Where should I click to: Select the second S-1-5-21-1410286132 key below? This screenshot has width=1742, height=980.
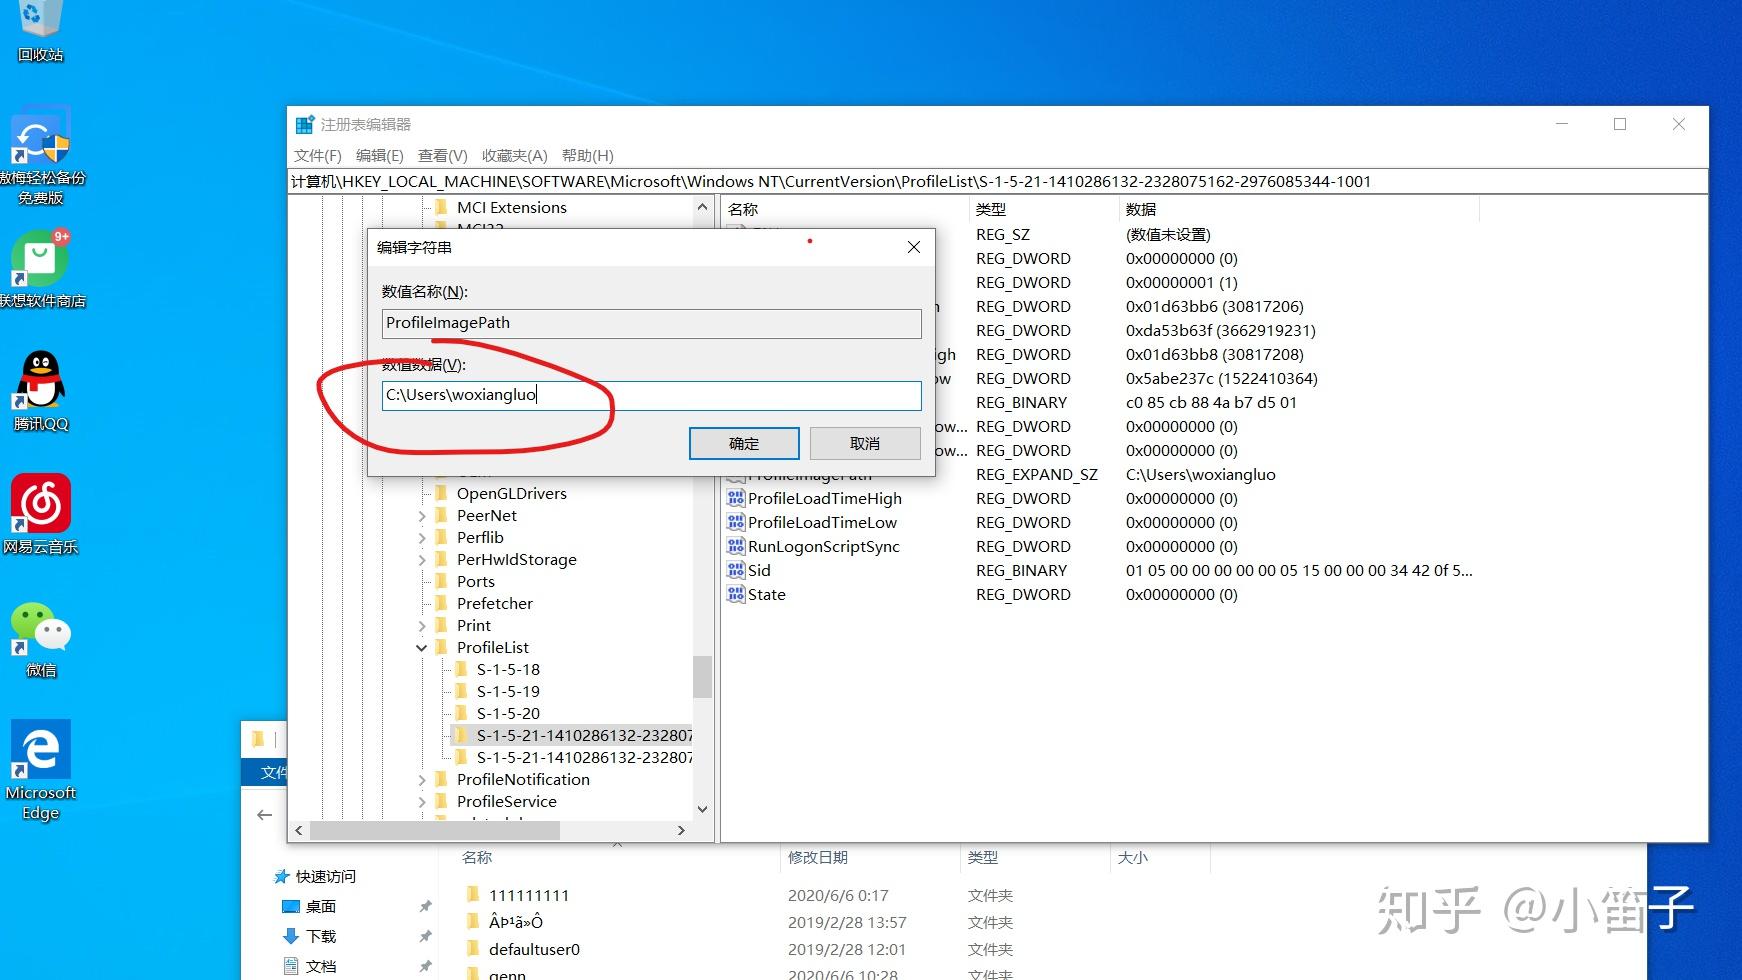584,757
